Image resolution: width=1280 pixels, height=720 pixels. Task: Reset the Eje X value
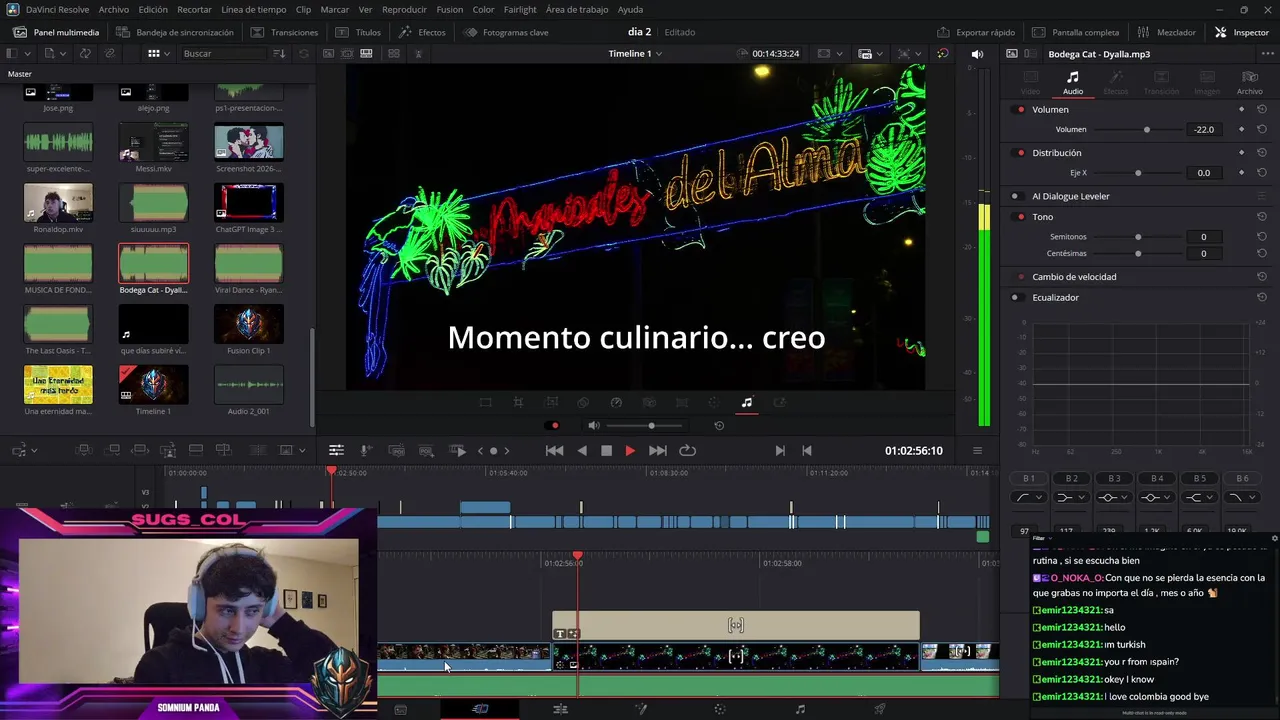pos(1262,173)
